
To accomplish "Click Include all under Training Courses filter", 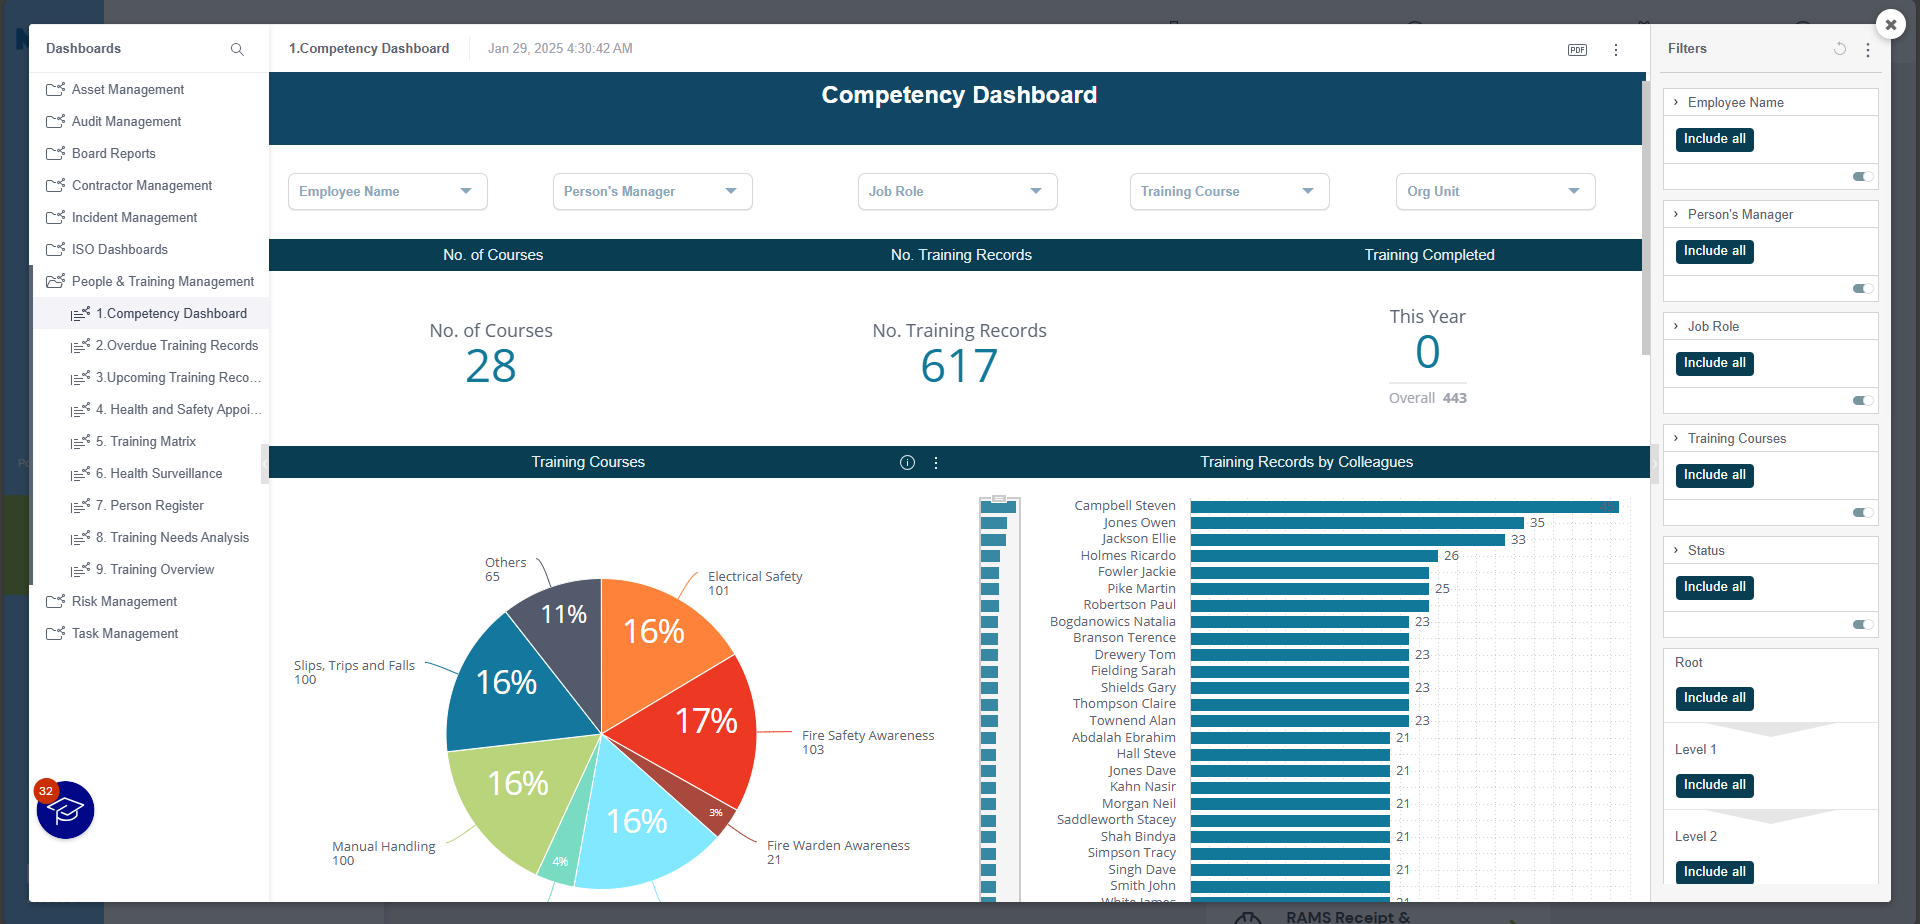I will [x=1714, y=475].
